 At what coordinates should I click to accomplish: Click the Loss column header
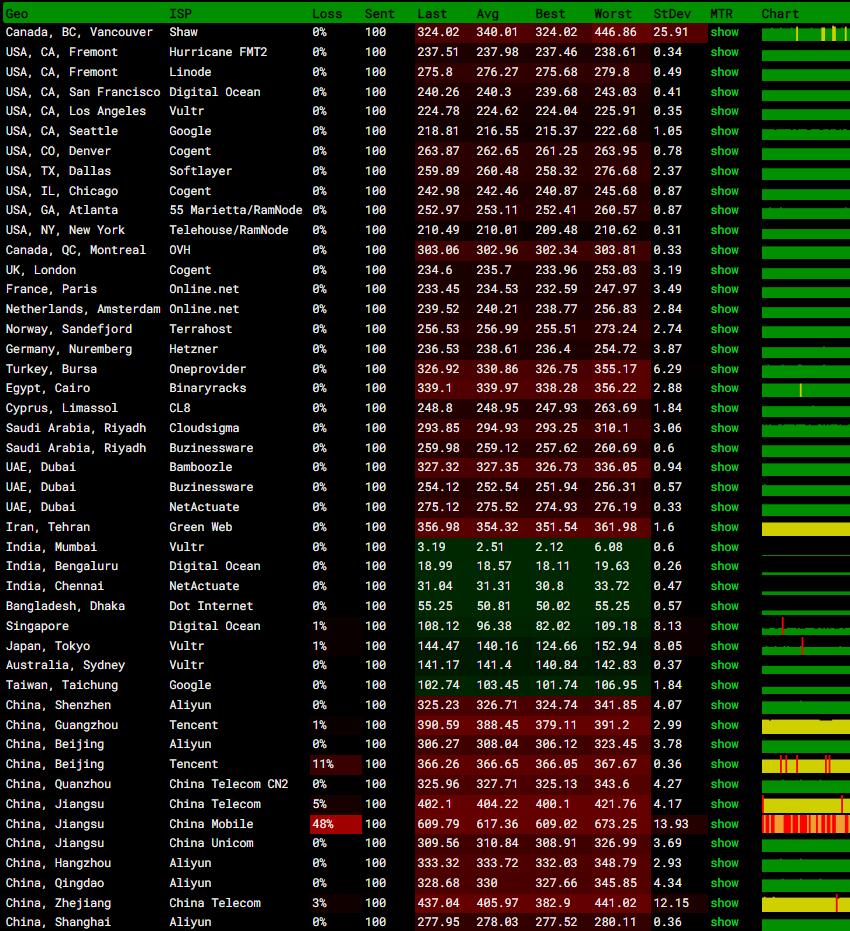click(x=327, y=14)
